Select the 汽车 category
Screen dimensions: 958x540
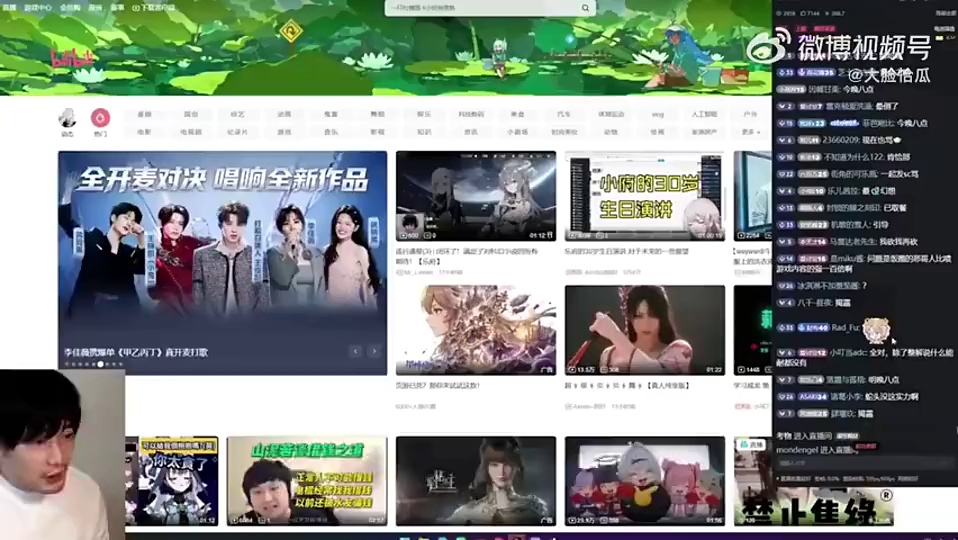click(564, 114)
